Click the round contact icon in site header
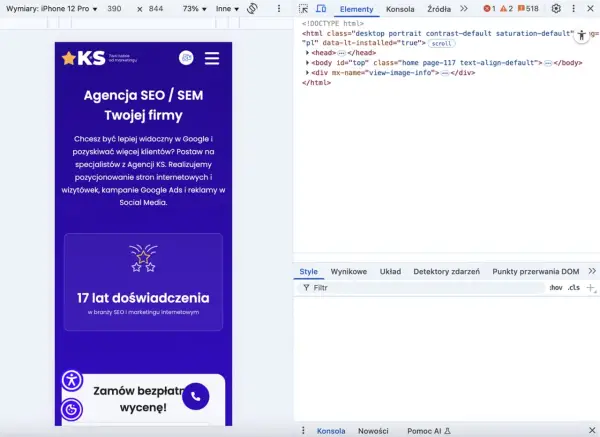This screenshot has width=600, height=437. tap(186, 58)
